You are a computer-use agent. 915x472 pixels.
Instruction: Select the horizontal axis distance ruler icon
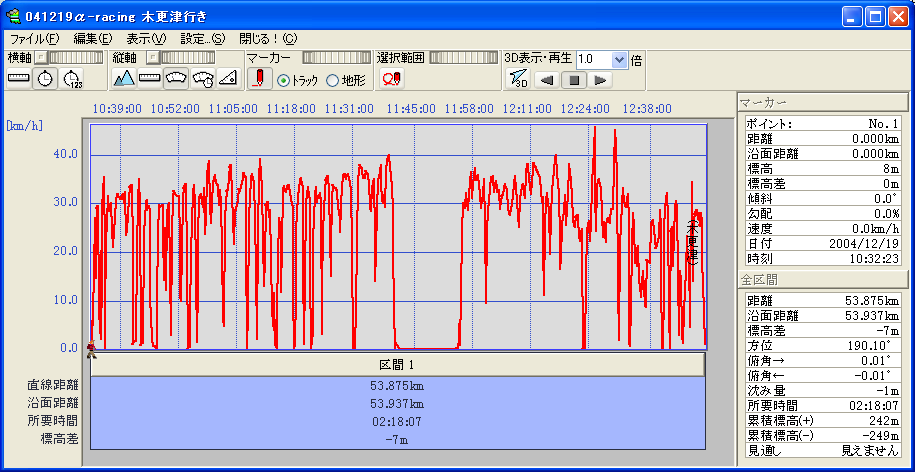pyautogui.click(x=19, y=78)
